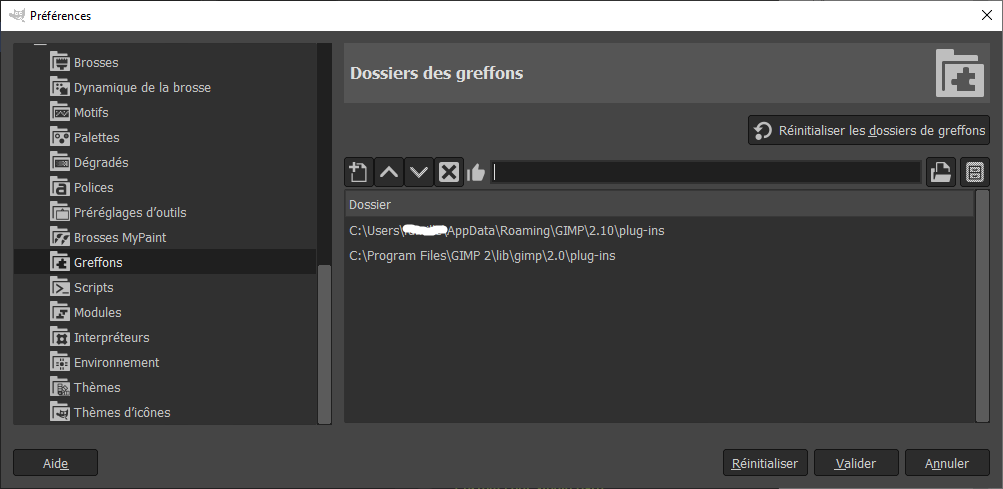
Task: Add a new folder with the new-document icon
Action: (359, 172)
